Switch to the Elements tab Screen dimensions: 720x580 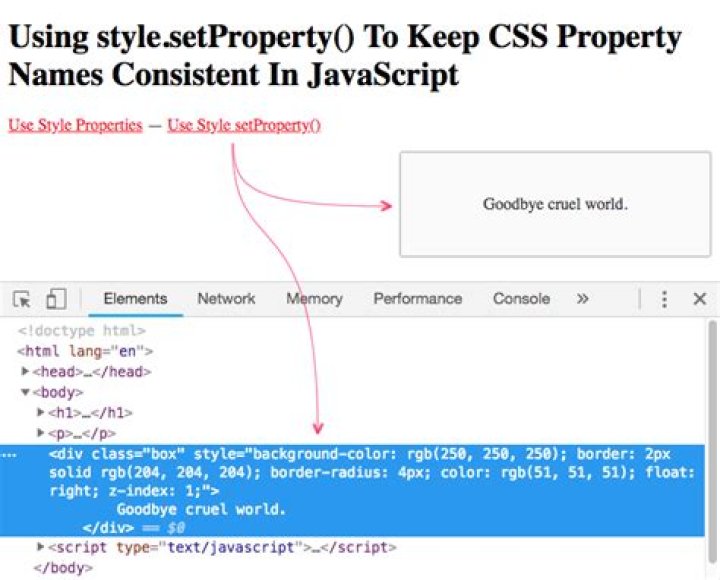pos(135,299)
